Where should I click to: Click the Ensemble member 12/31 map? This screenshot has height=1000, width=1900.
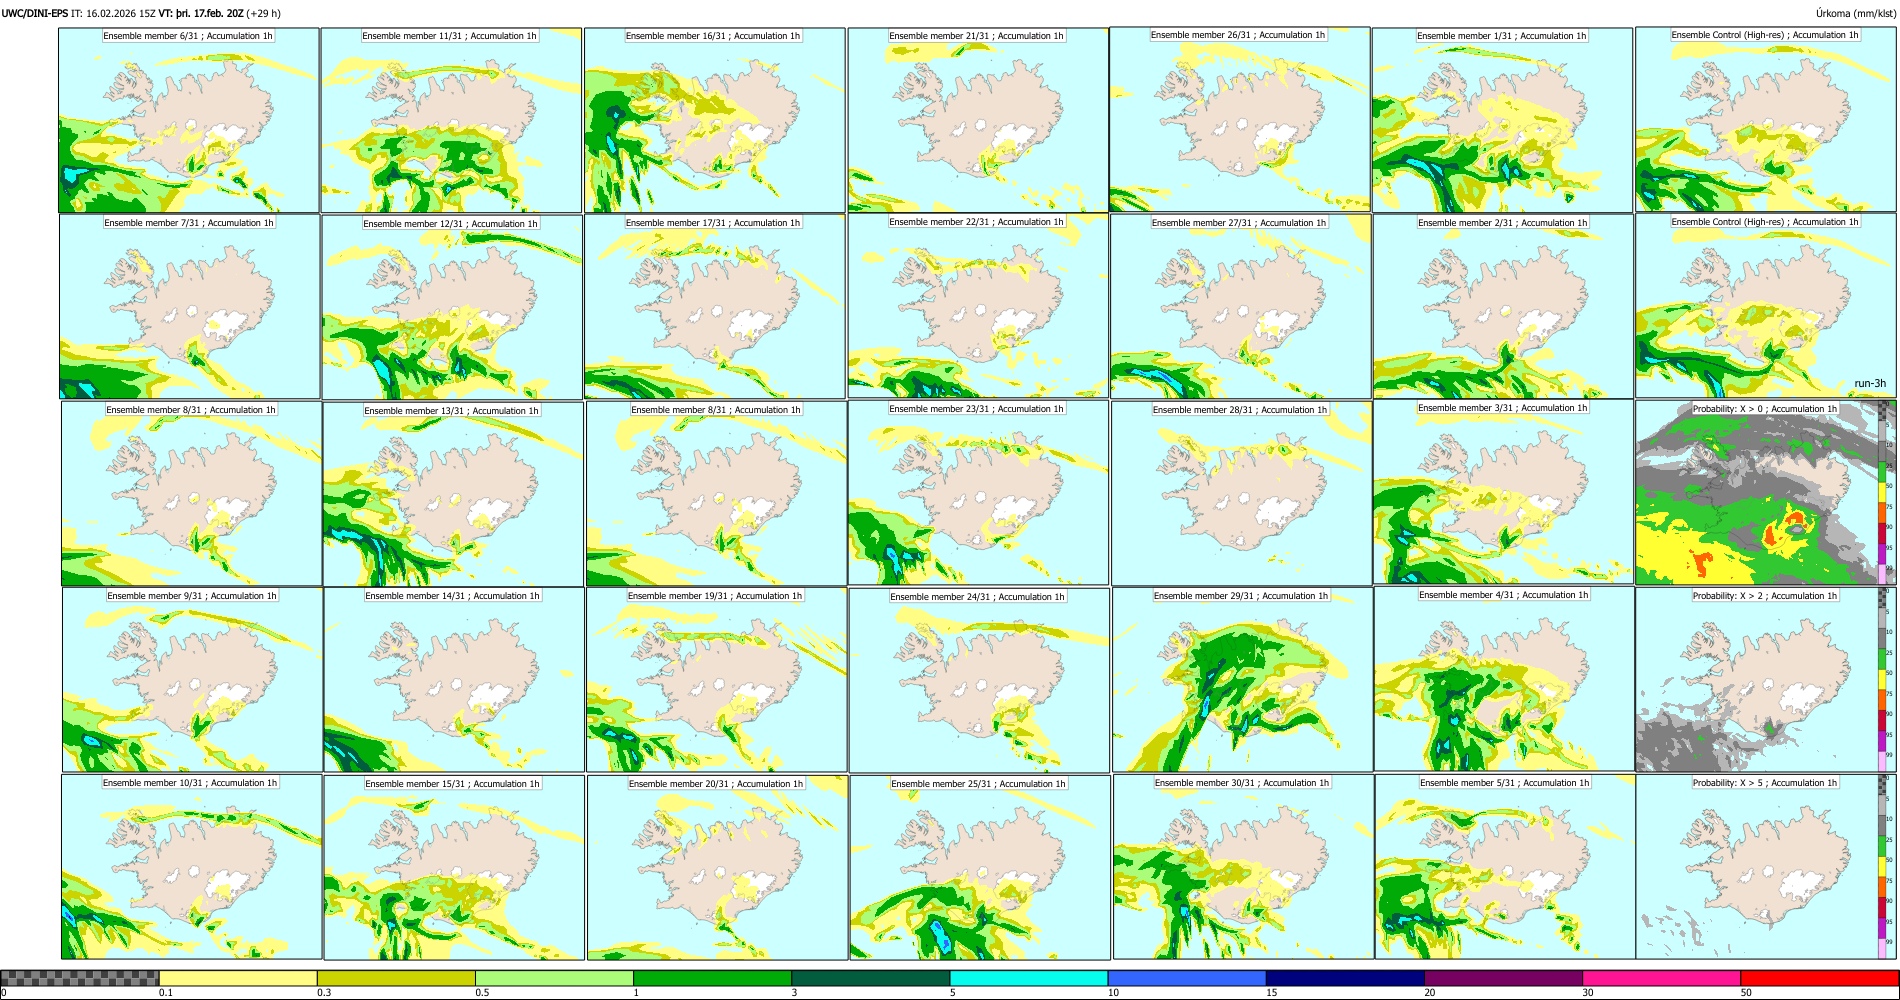tap(452, 307)
